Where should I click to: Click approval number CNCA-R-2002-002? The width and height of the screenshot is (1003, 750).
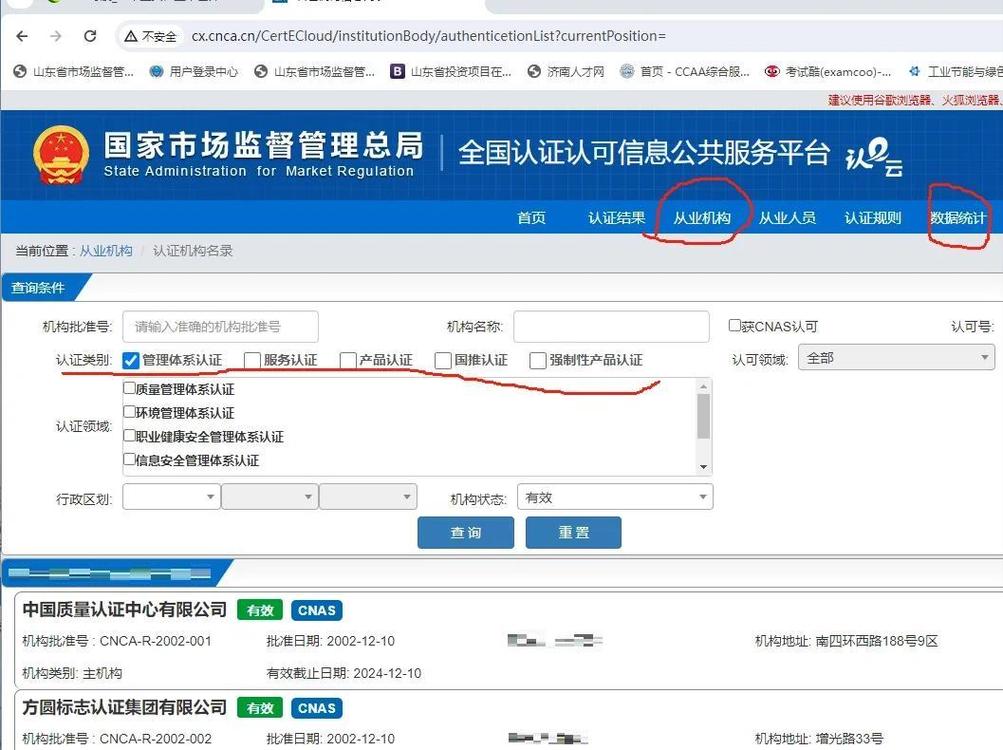(x=155, y=738)
